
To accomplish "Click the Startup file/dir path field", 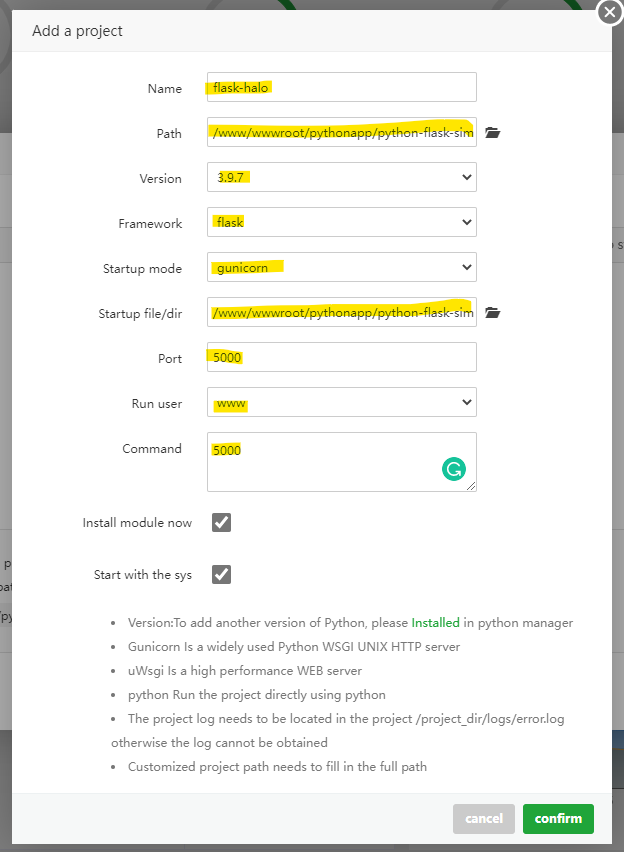I will click(x=340, y=311).
